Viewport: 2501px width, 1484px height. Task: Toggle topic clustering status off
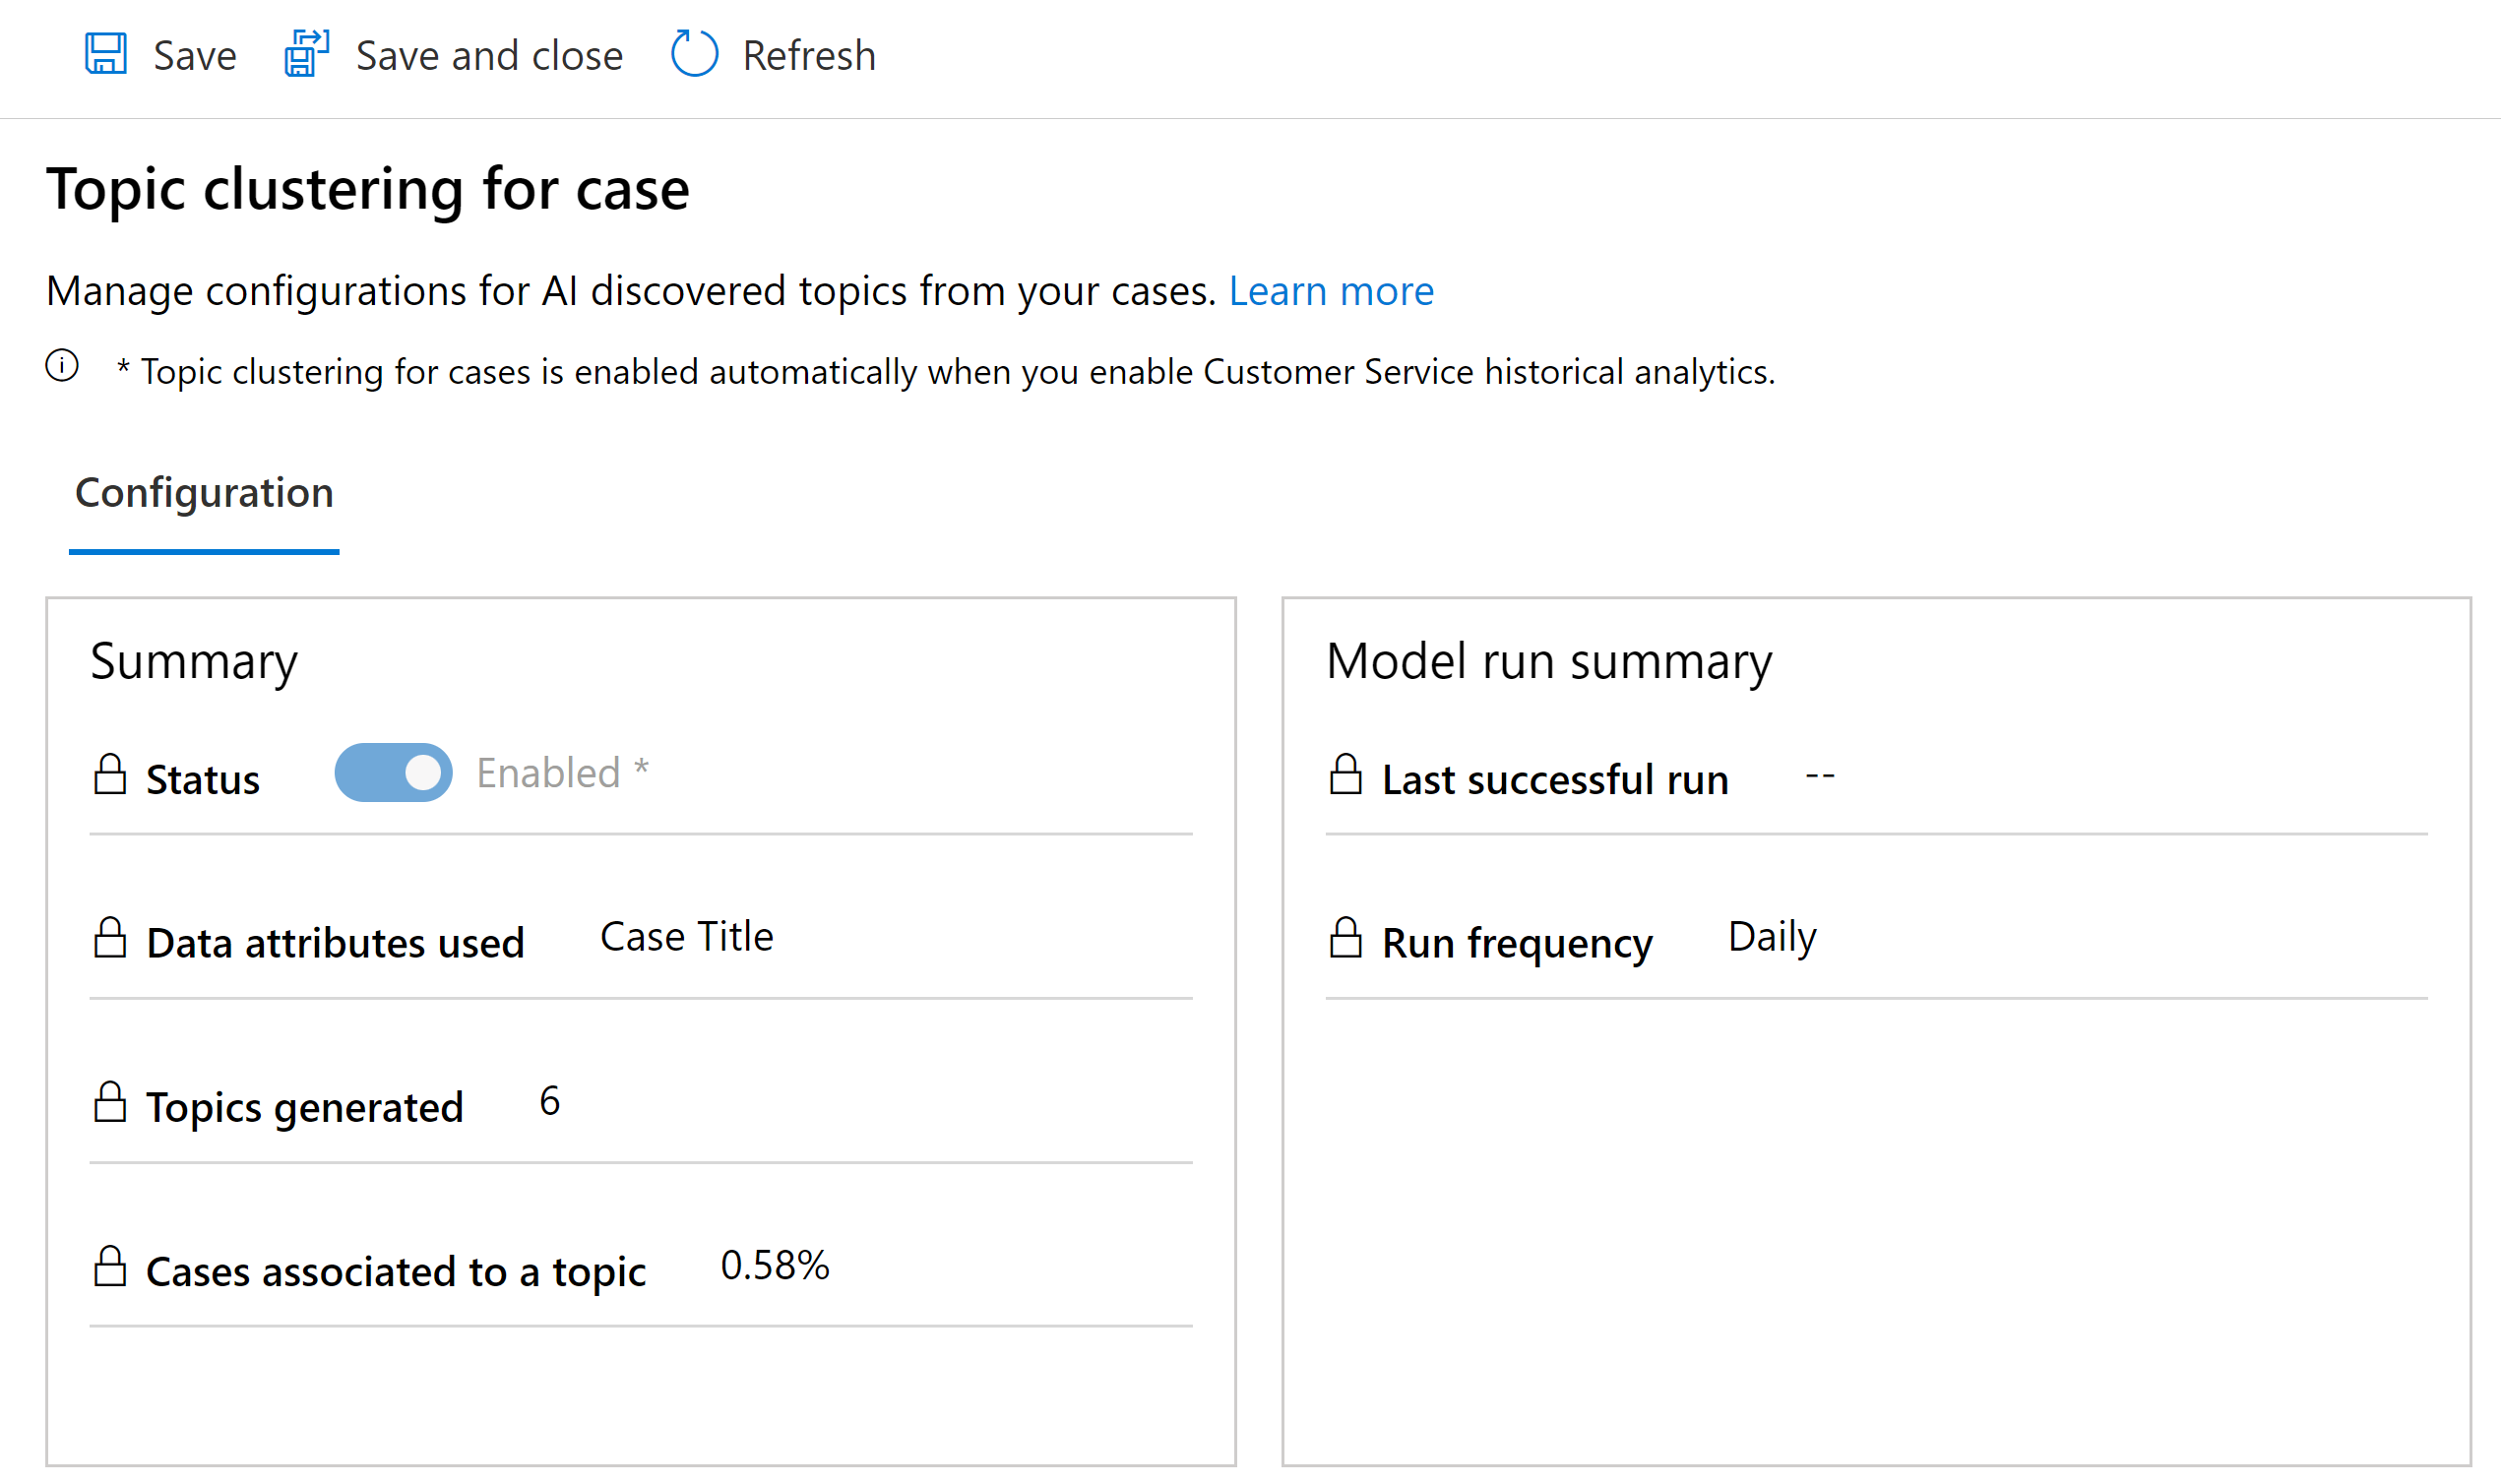click(x=392, y=773)
